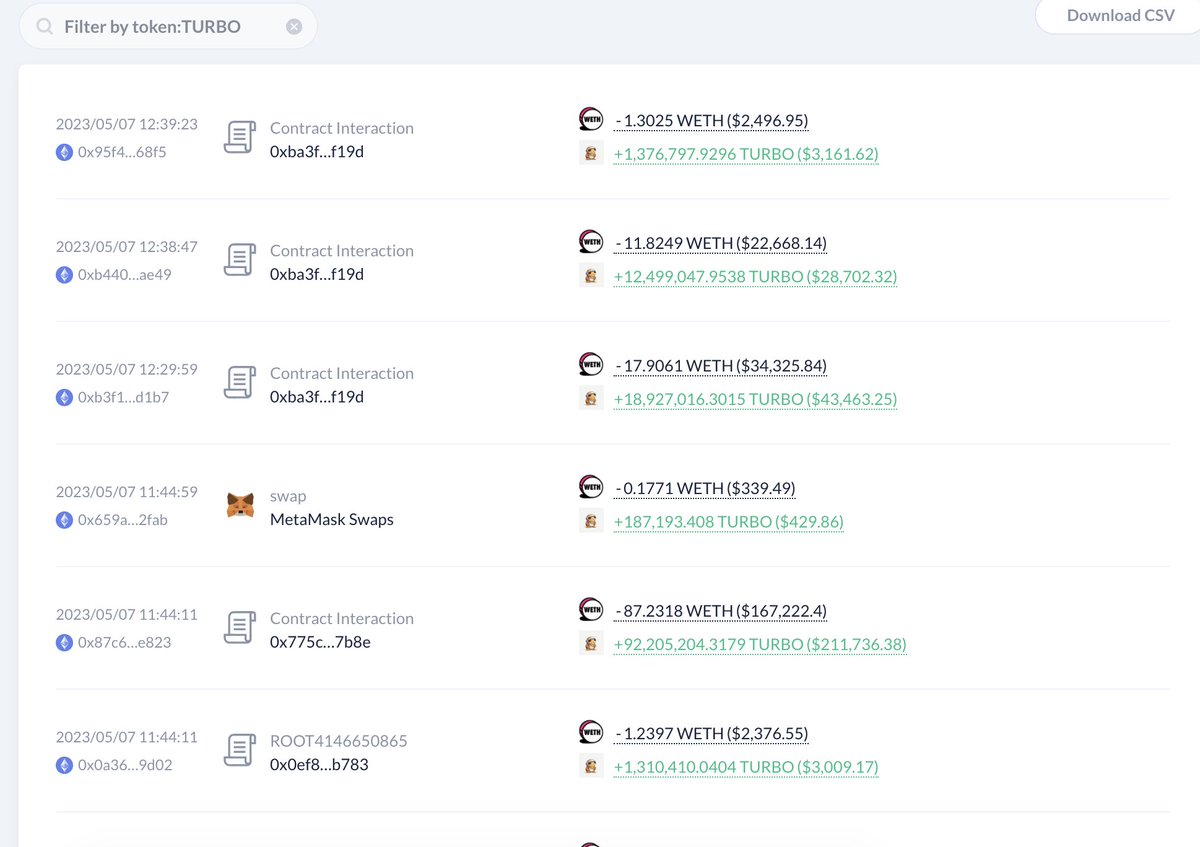This screenshot has height=847, width=1200.
Task: Open +1,376,797.9296 TURBO amount link
Action: tap(746, 155)
